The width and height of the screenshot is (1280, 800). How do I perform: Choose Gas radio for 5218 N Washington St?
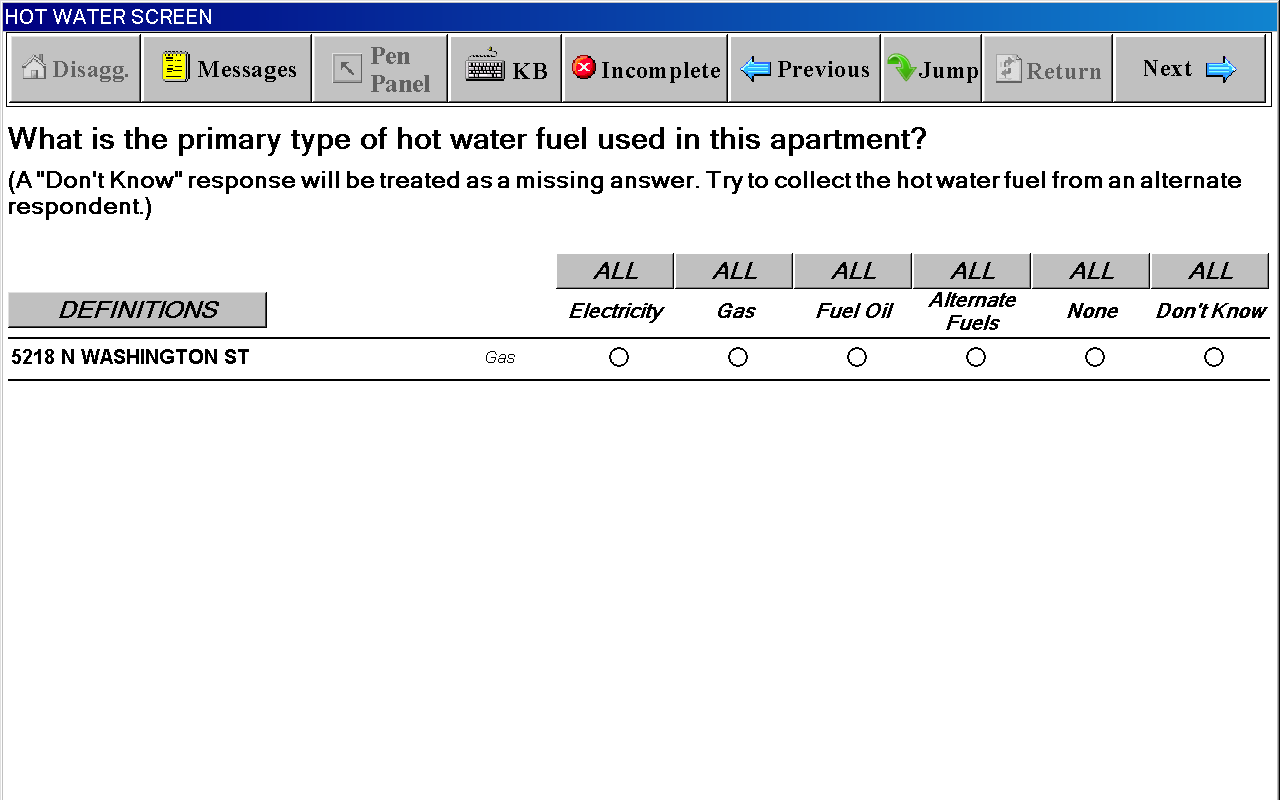click(x=738, y=357)
